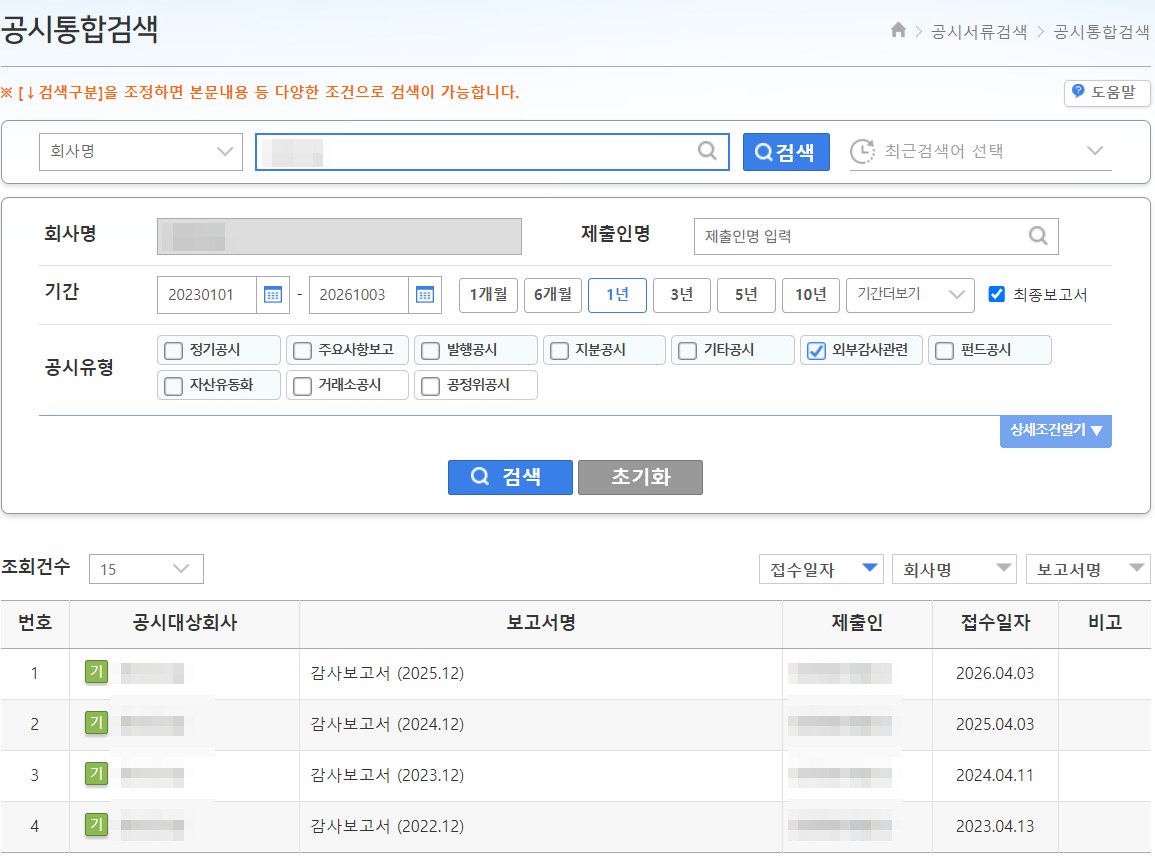Image resolution: width=1155 pixels, height=867 pixels.
Task: Click the home icon in breadcrumb
Action: point(898,30)
